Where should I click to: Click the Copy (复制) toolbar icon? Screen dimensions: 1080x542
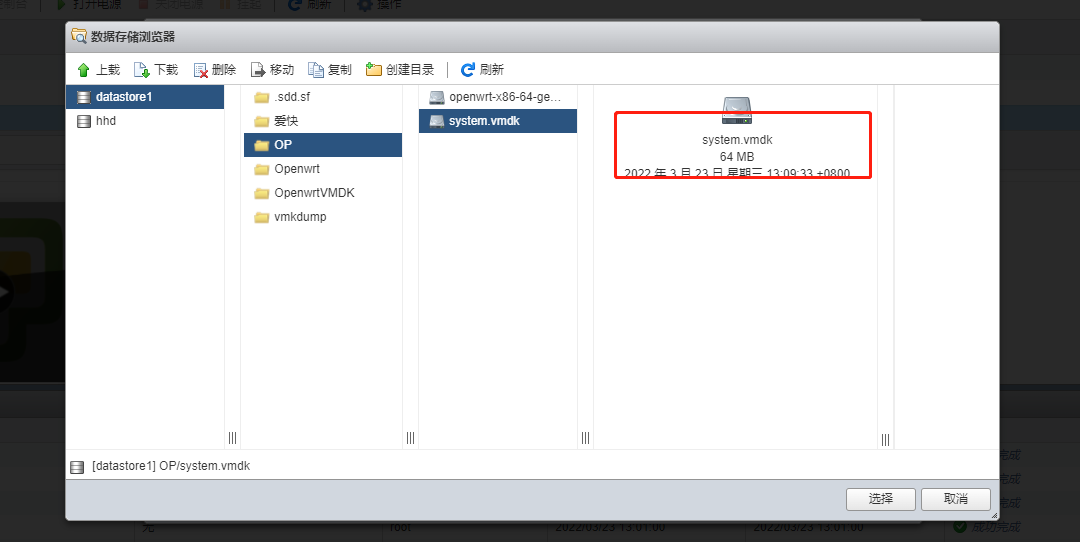(x=316, y=70)
